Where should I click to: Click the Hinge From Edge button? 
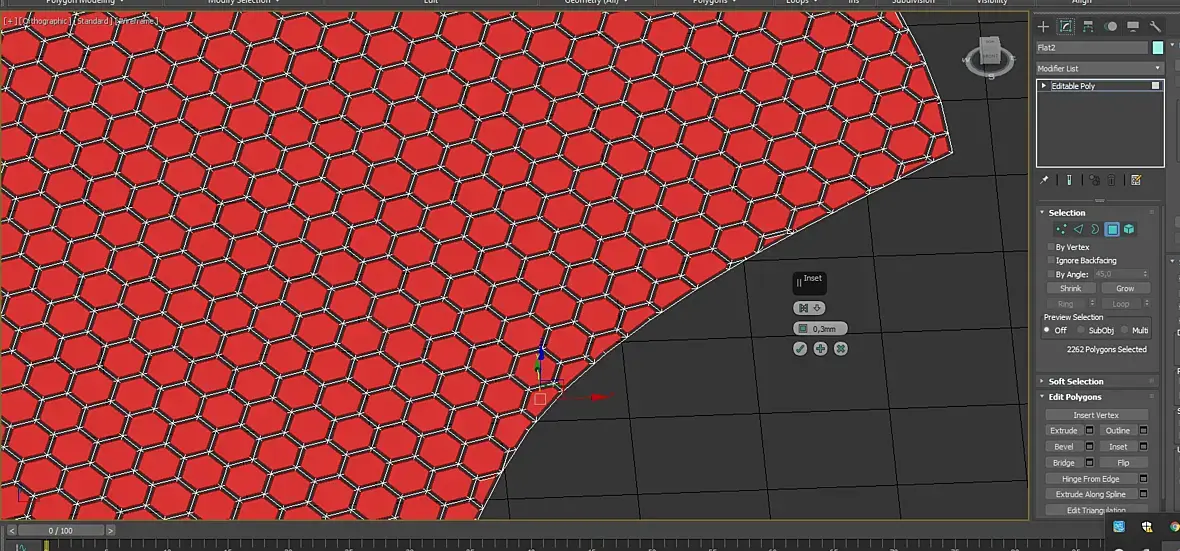(x=1090, y=479)
